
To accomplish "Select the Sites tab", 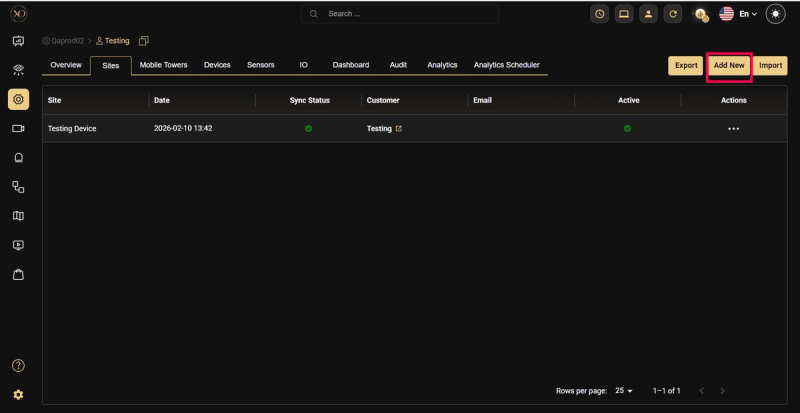I will click(x=111, y=65).
